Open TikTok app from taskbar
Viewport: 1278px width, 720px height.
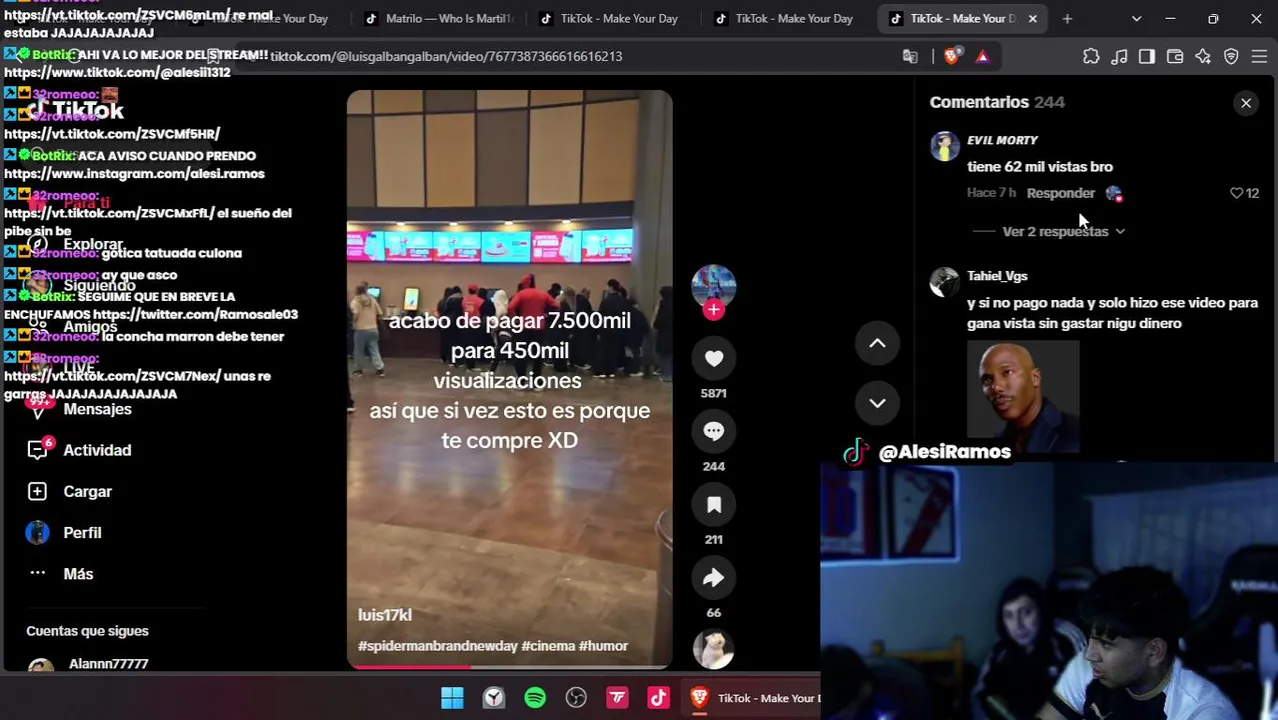pyautogui.click(x=658, y=698)
